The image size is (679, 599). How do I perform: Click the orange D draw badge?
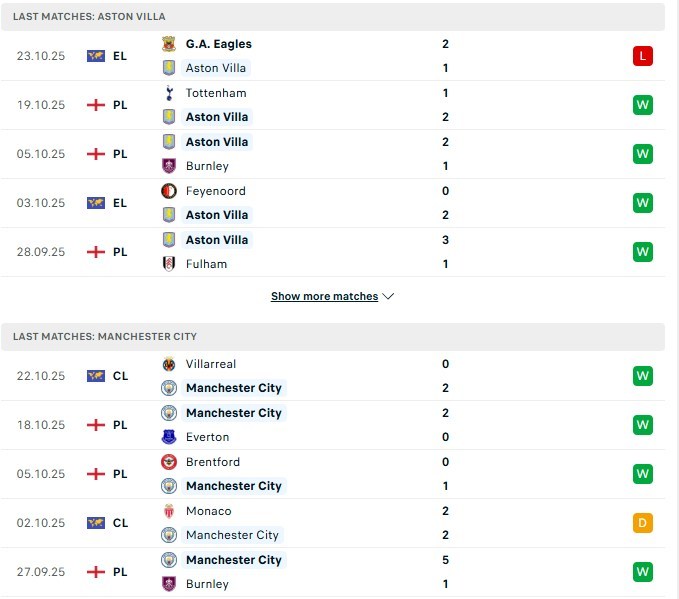(x=643, y=523)
